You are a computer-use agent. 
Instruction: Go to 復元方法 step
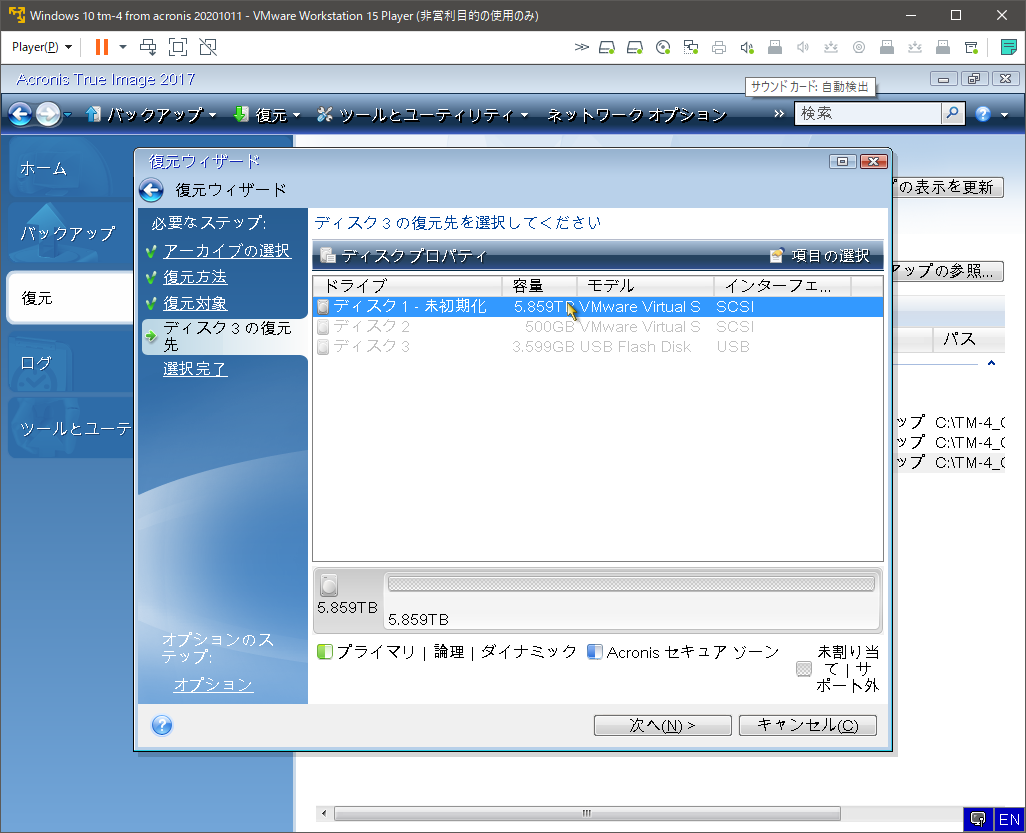click(195, 277)
